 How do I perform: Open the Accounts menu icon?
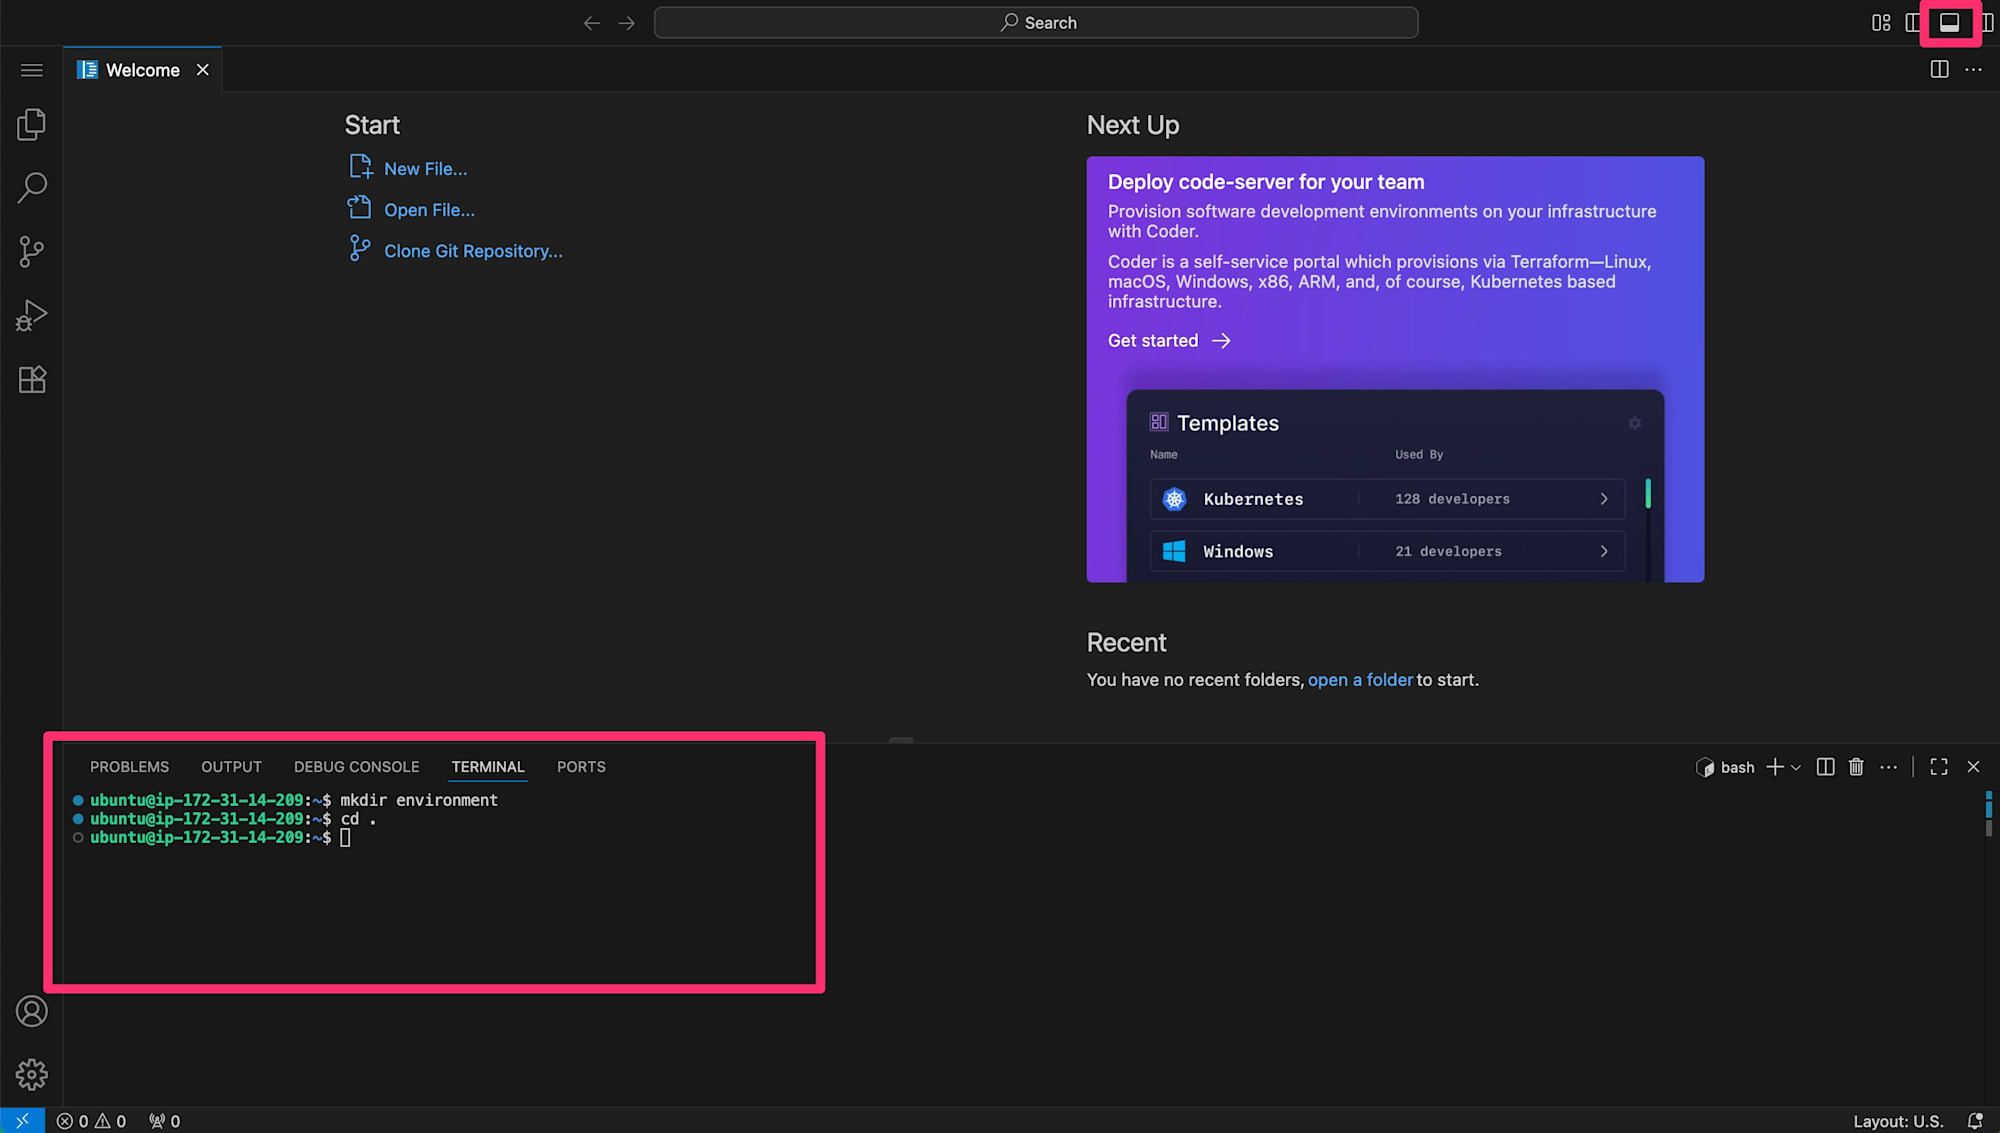pos(31,1011)
